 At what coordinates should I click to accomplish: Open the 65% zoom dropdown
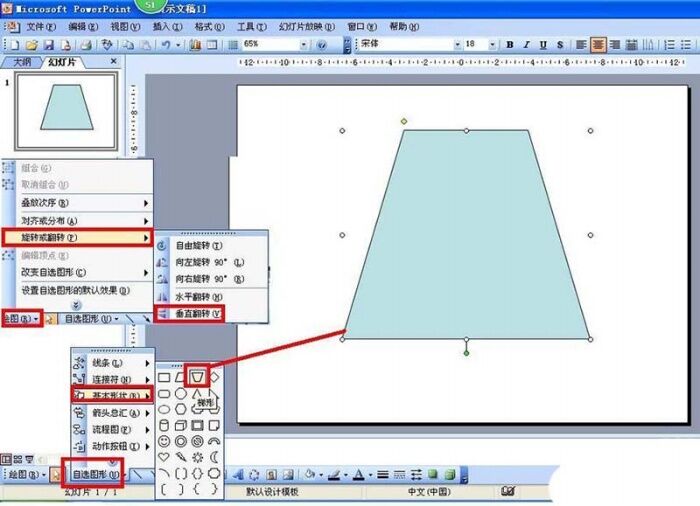pyautogui.click(x=304, y=45)
